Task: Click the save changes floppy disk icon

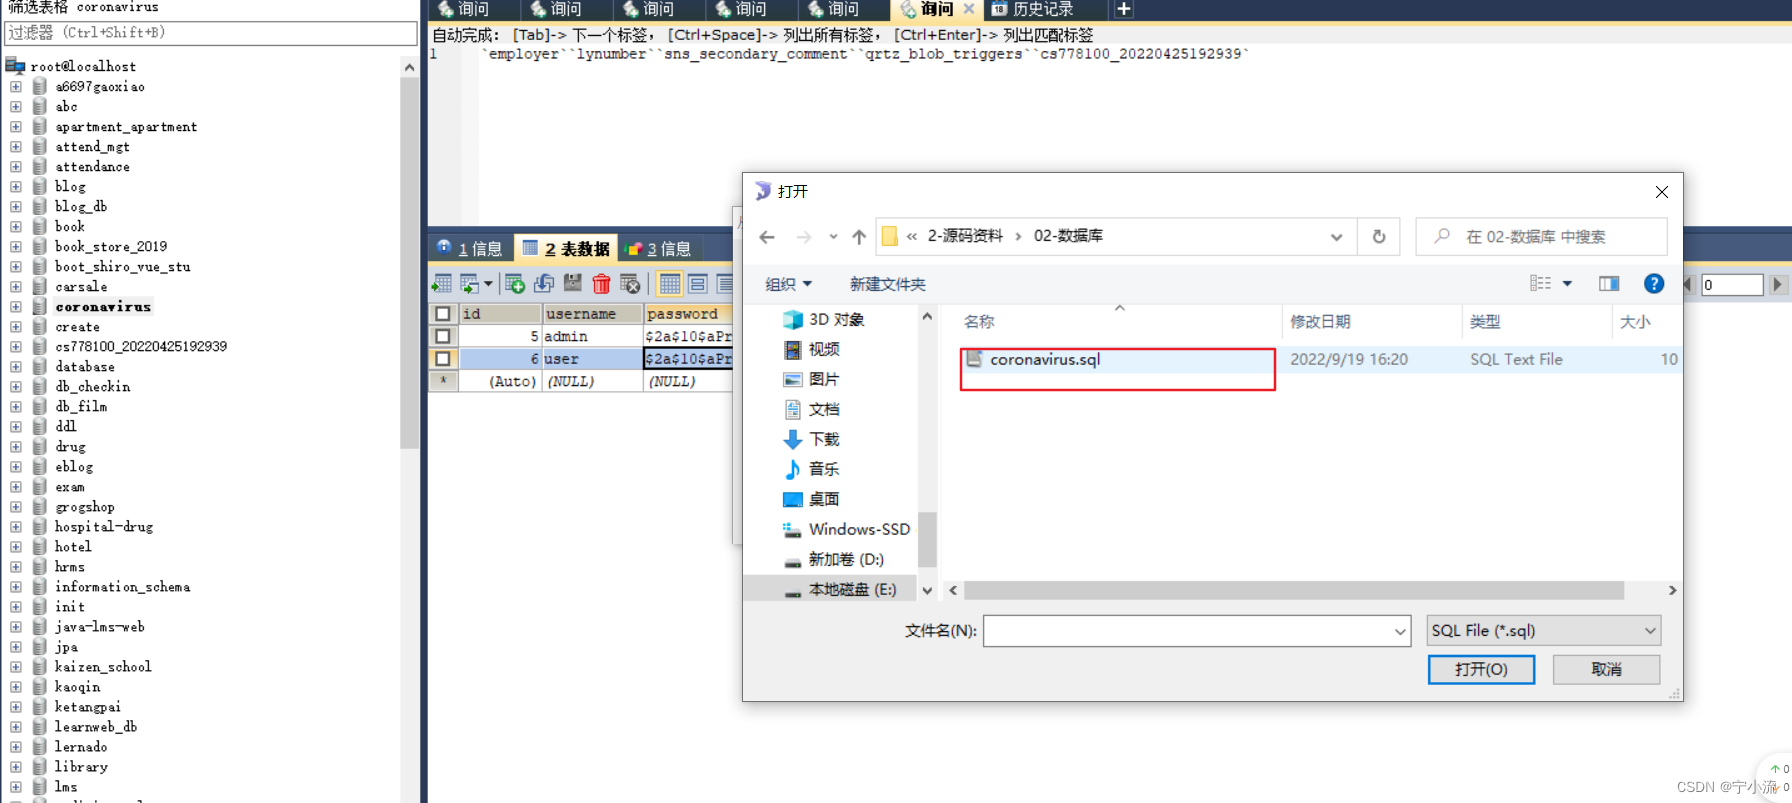Action: click(x=573, y=284)
